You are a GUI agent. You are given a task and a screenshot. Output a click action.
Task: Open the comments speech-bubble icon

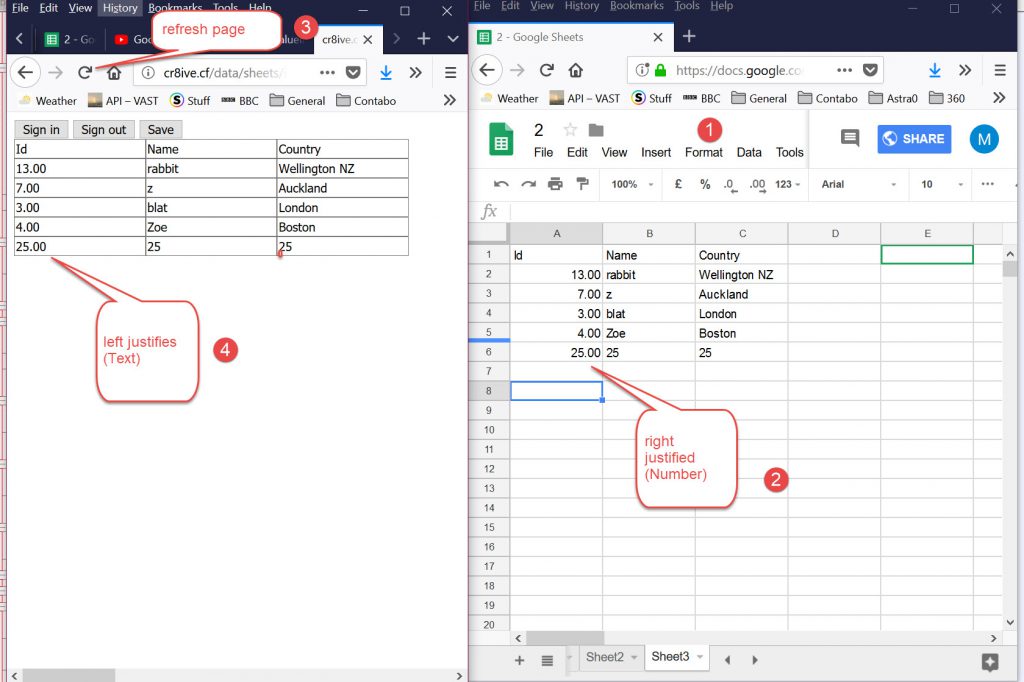click(850, 139)
